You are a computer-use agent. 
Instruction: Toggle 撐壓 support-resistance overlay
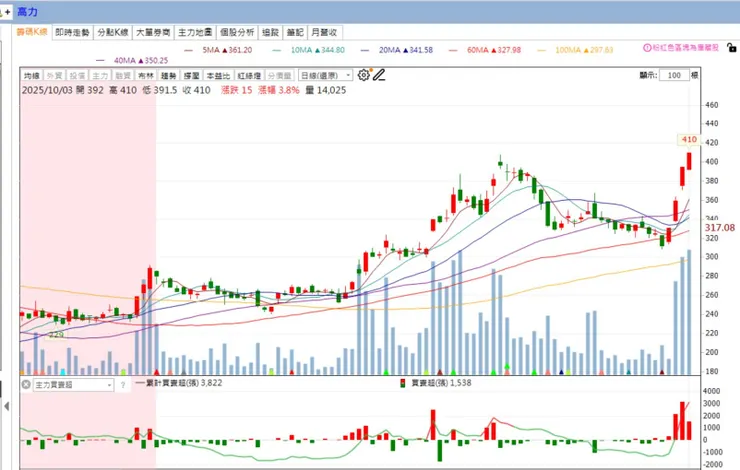(x=191, y=76)
